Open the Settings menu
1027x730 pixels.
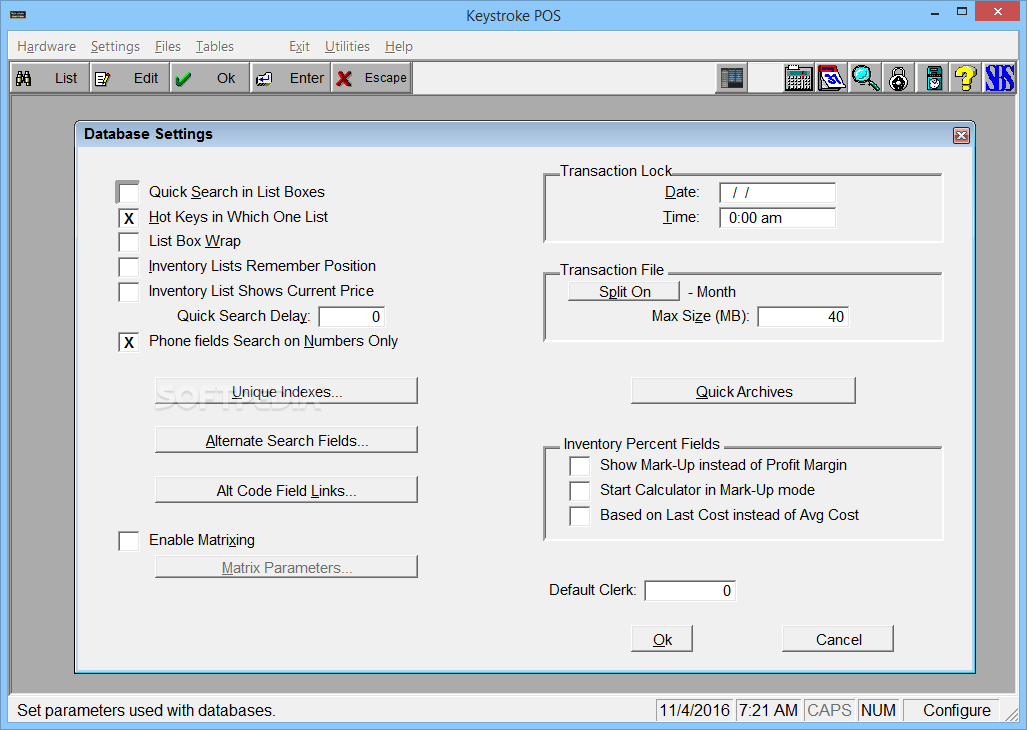pyautogui.click(x=115, y=46)
